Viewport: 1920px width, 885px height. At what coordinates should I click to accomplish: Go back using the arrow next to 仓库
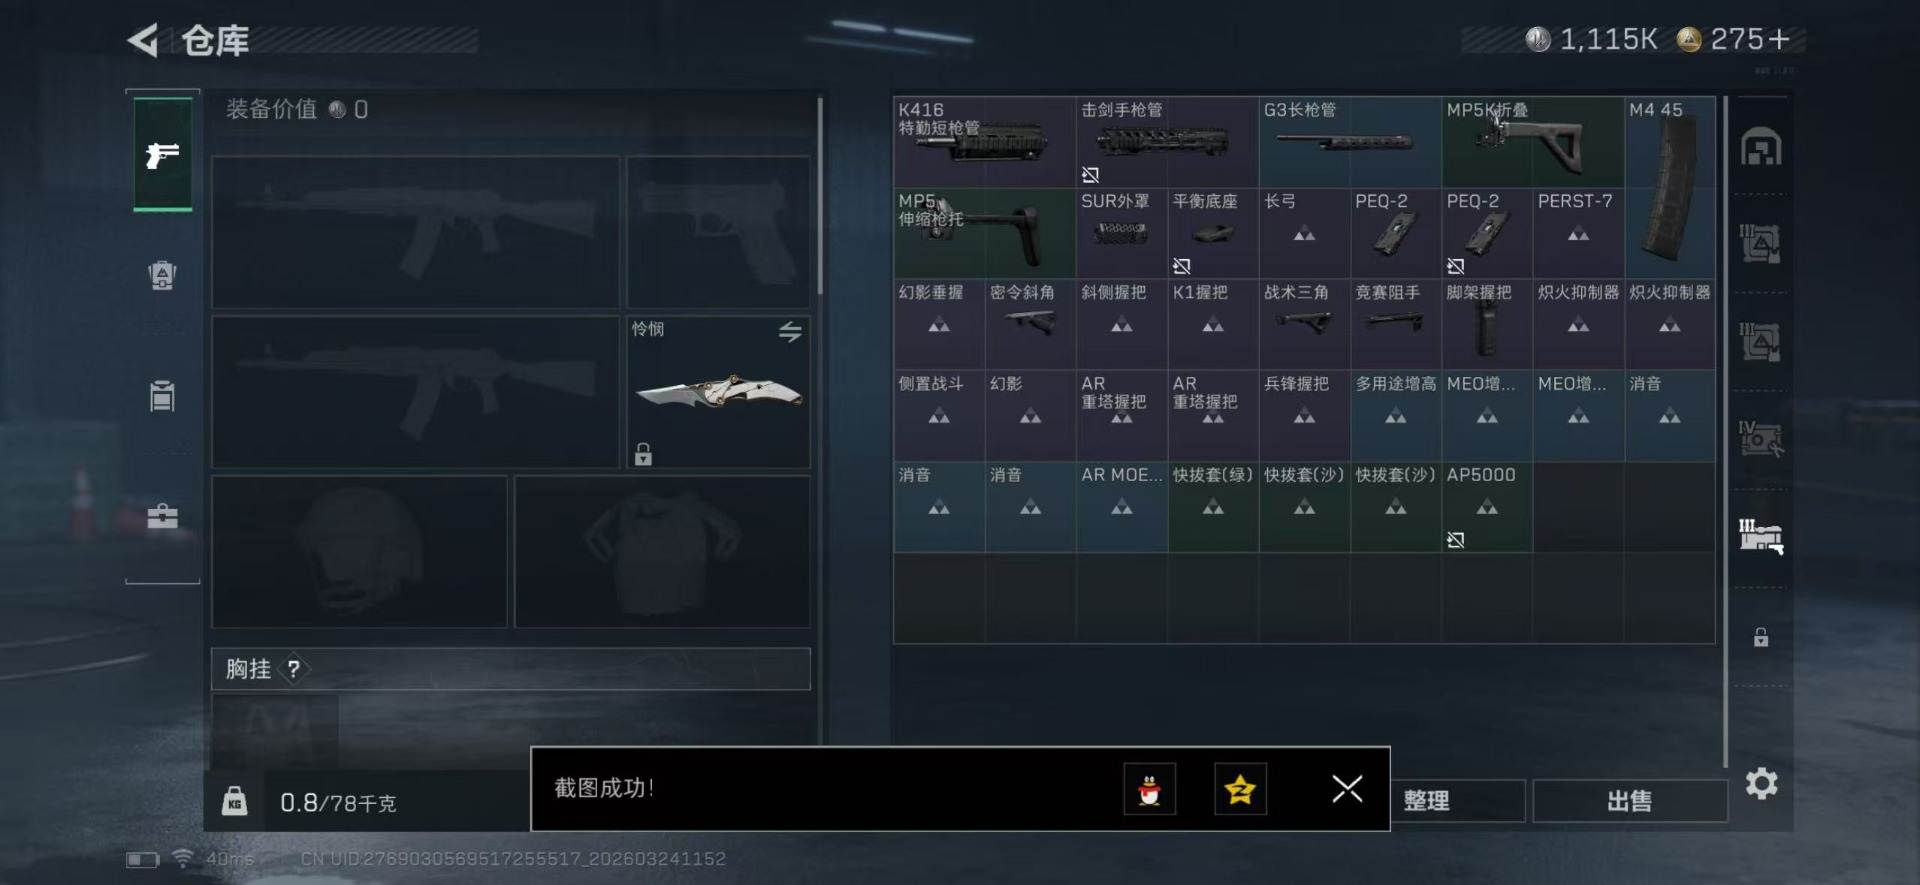(143, 41)
